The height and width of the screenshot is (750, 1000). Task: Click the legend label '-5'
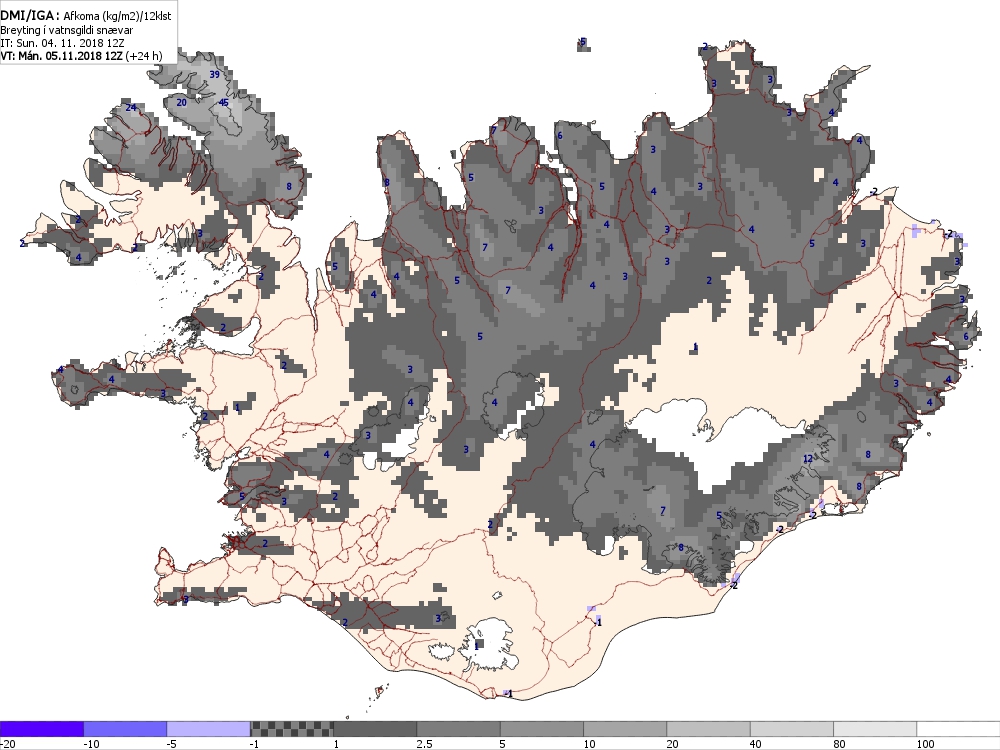[172, 744]
